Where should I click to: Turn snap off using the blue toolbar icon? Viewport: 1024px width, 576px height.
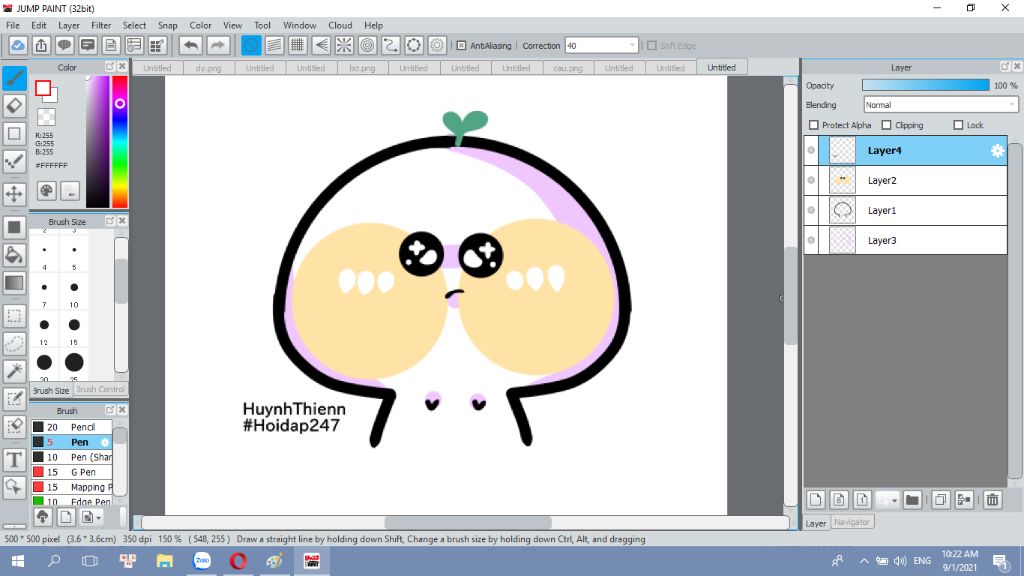click(251, 45)
